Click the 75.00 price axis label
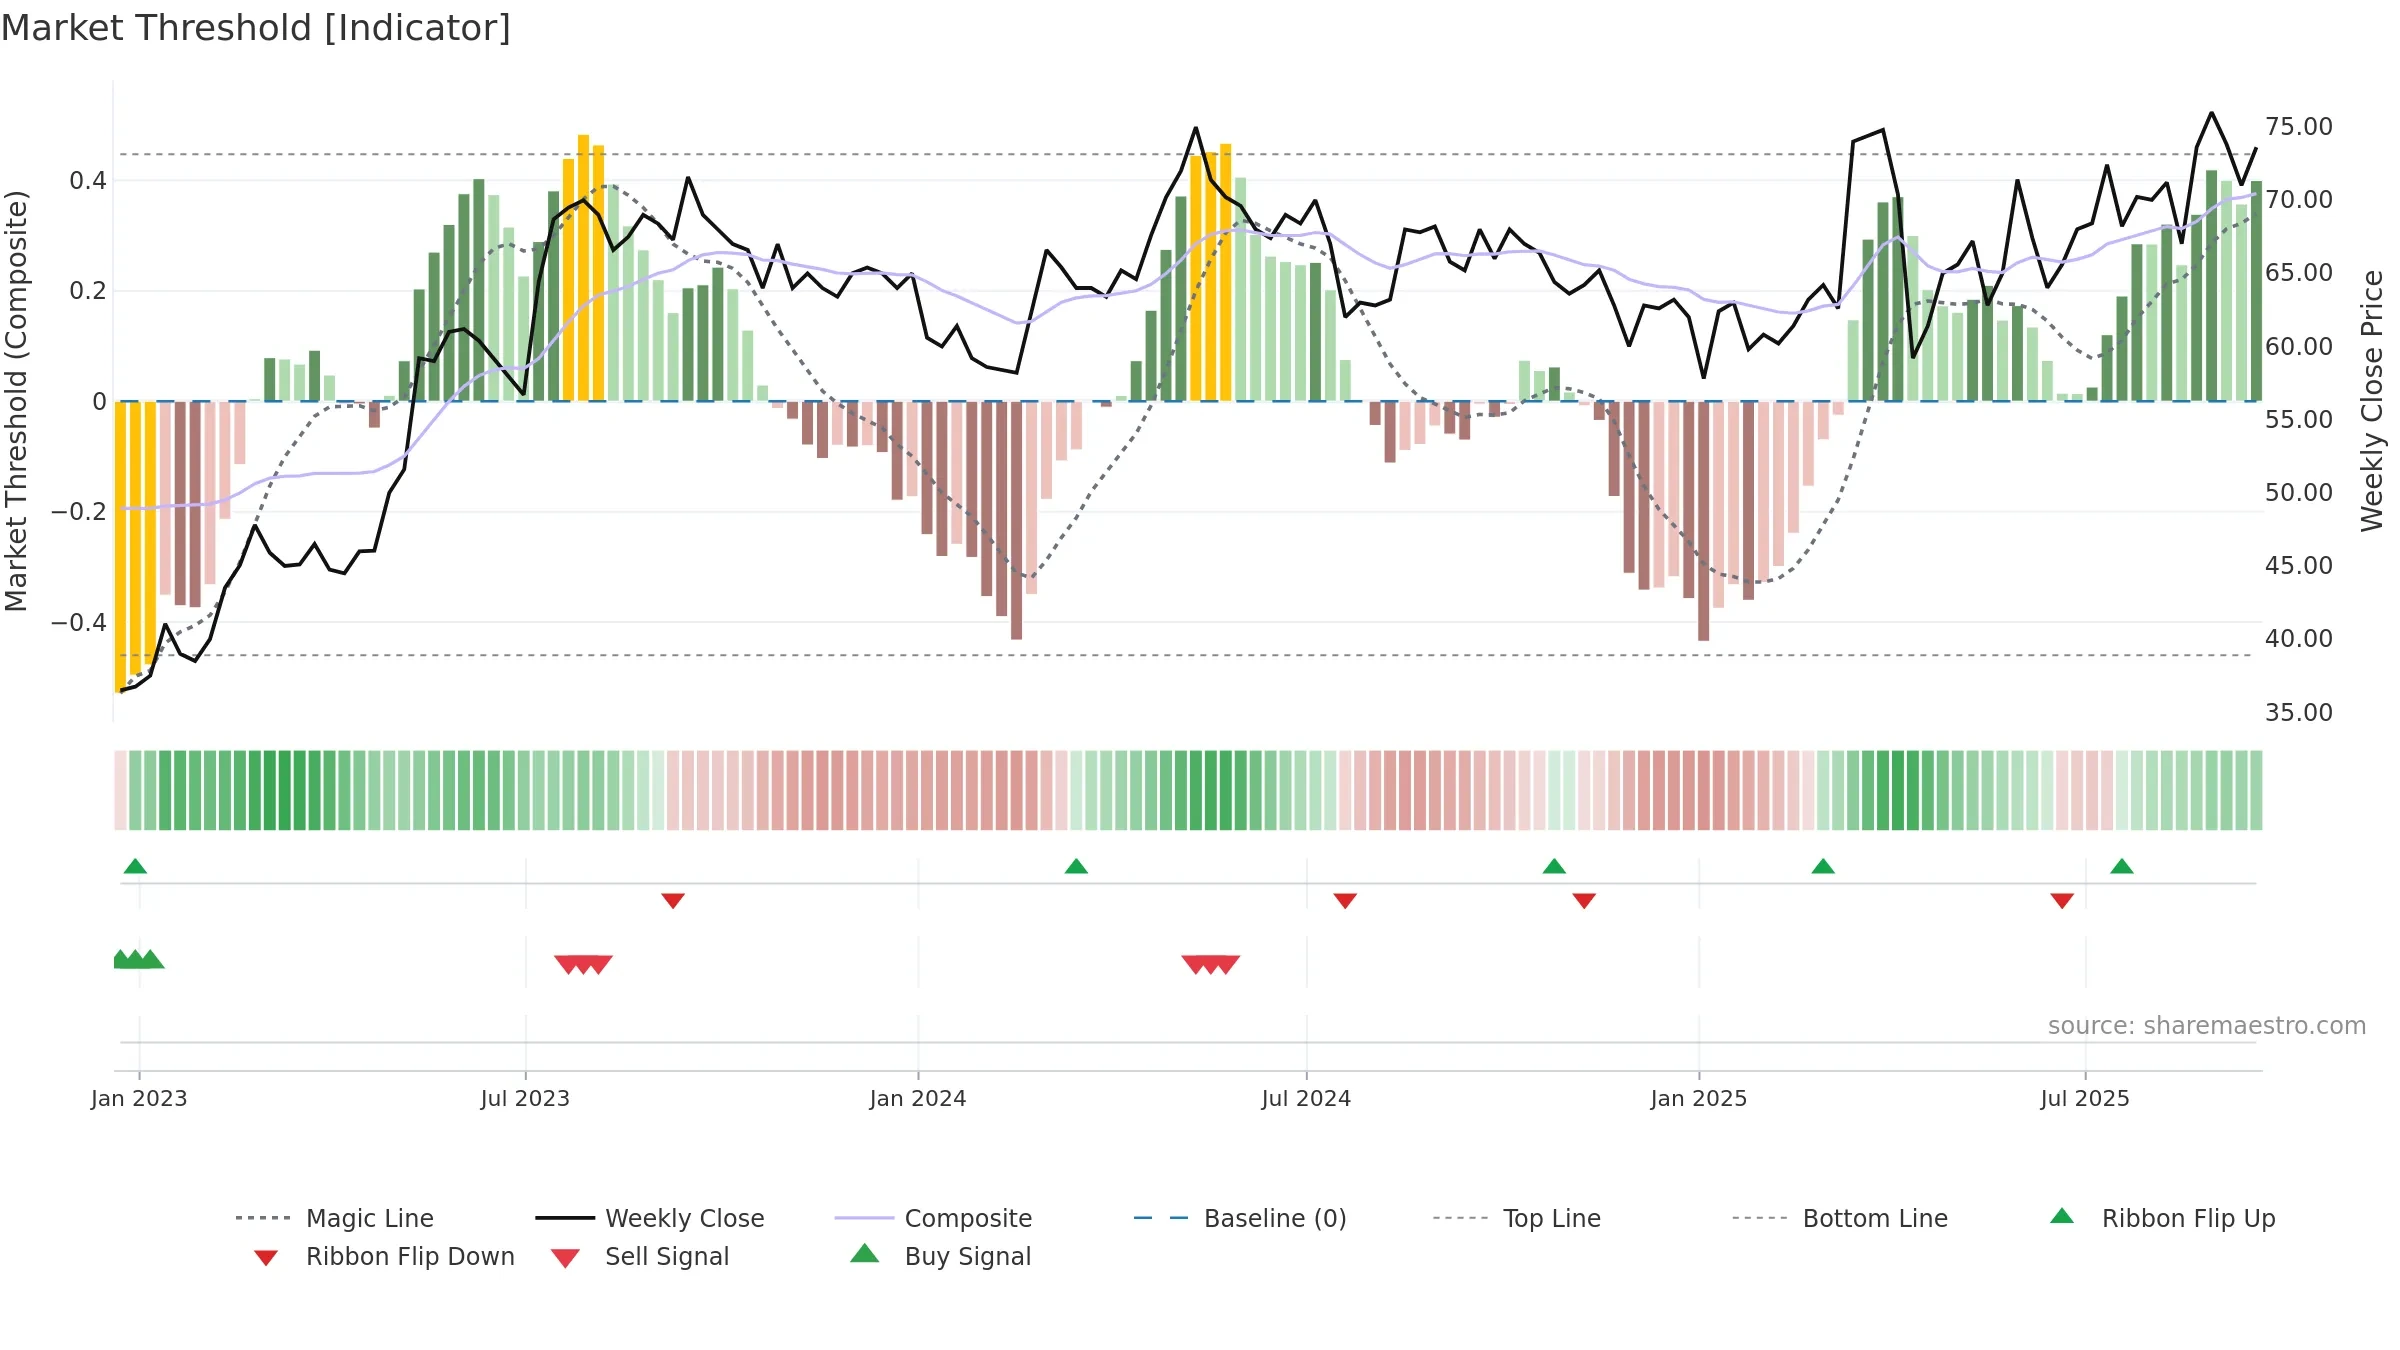This screenshot has height=1350, width=2400. (2299, 127)
